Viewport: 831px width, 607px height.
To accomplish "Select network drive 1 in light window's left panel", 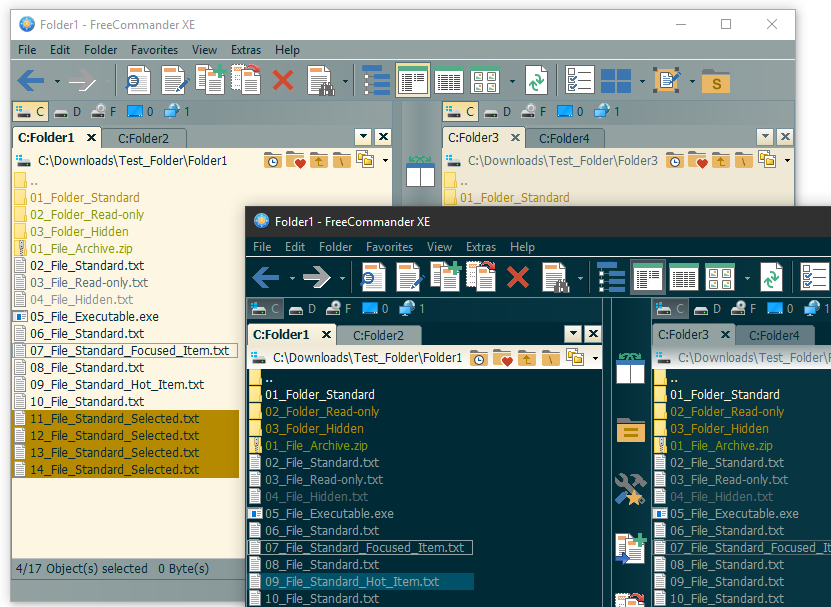I will tap(177, 112).
